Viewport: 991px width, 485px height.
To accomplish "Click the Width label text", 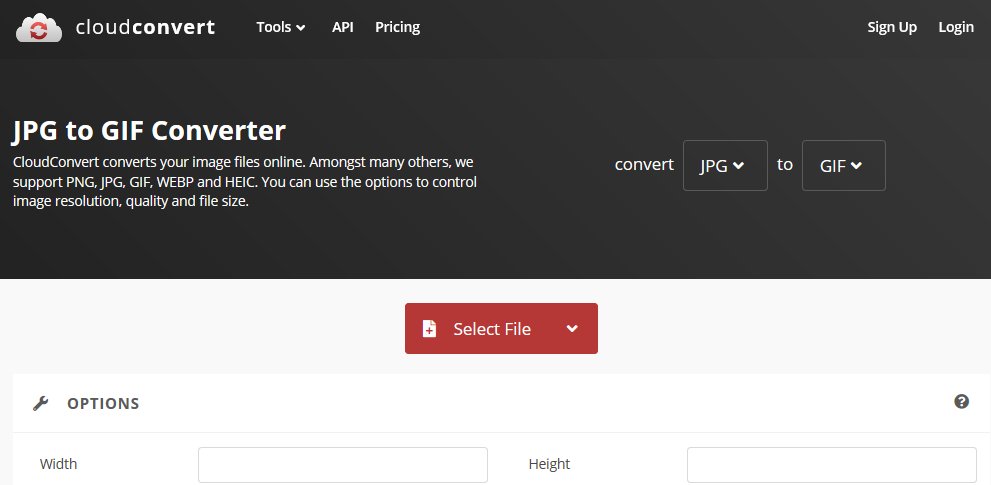I will (x=58, y=464).
